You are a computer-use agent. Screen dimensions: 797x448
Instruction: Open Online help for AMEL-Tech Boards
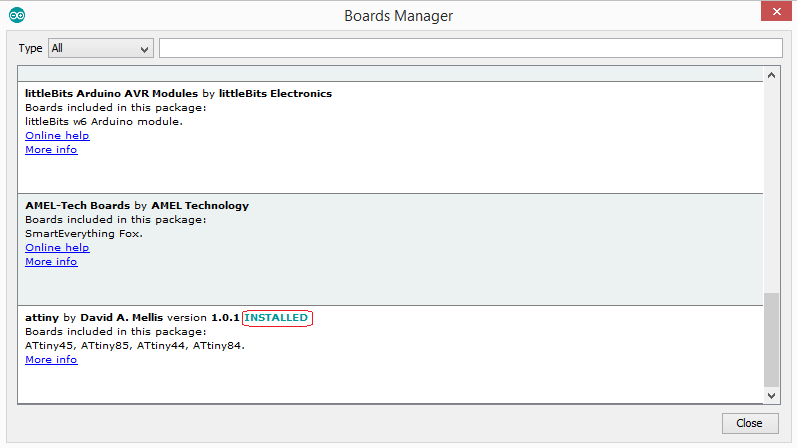57,248
